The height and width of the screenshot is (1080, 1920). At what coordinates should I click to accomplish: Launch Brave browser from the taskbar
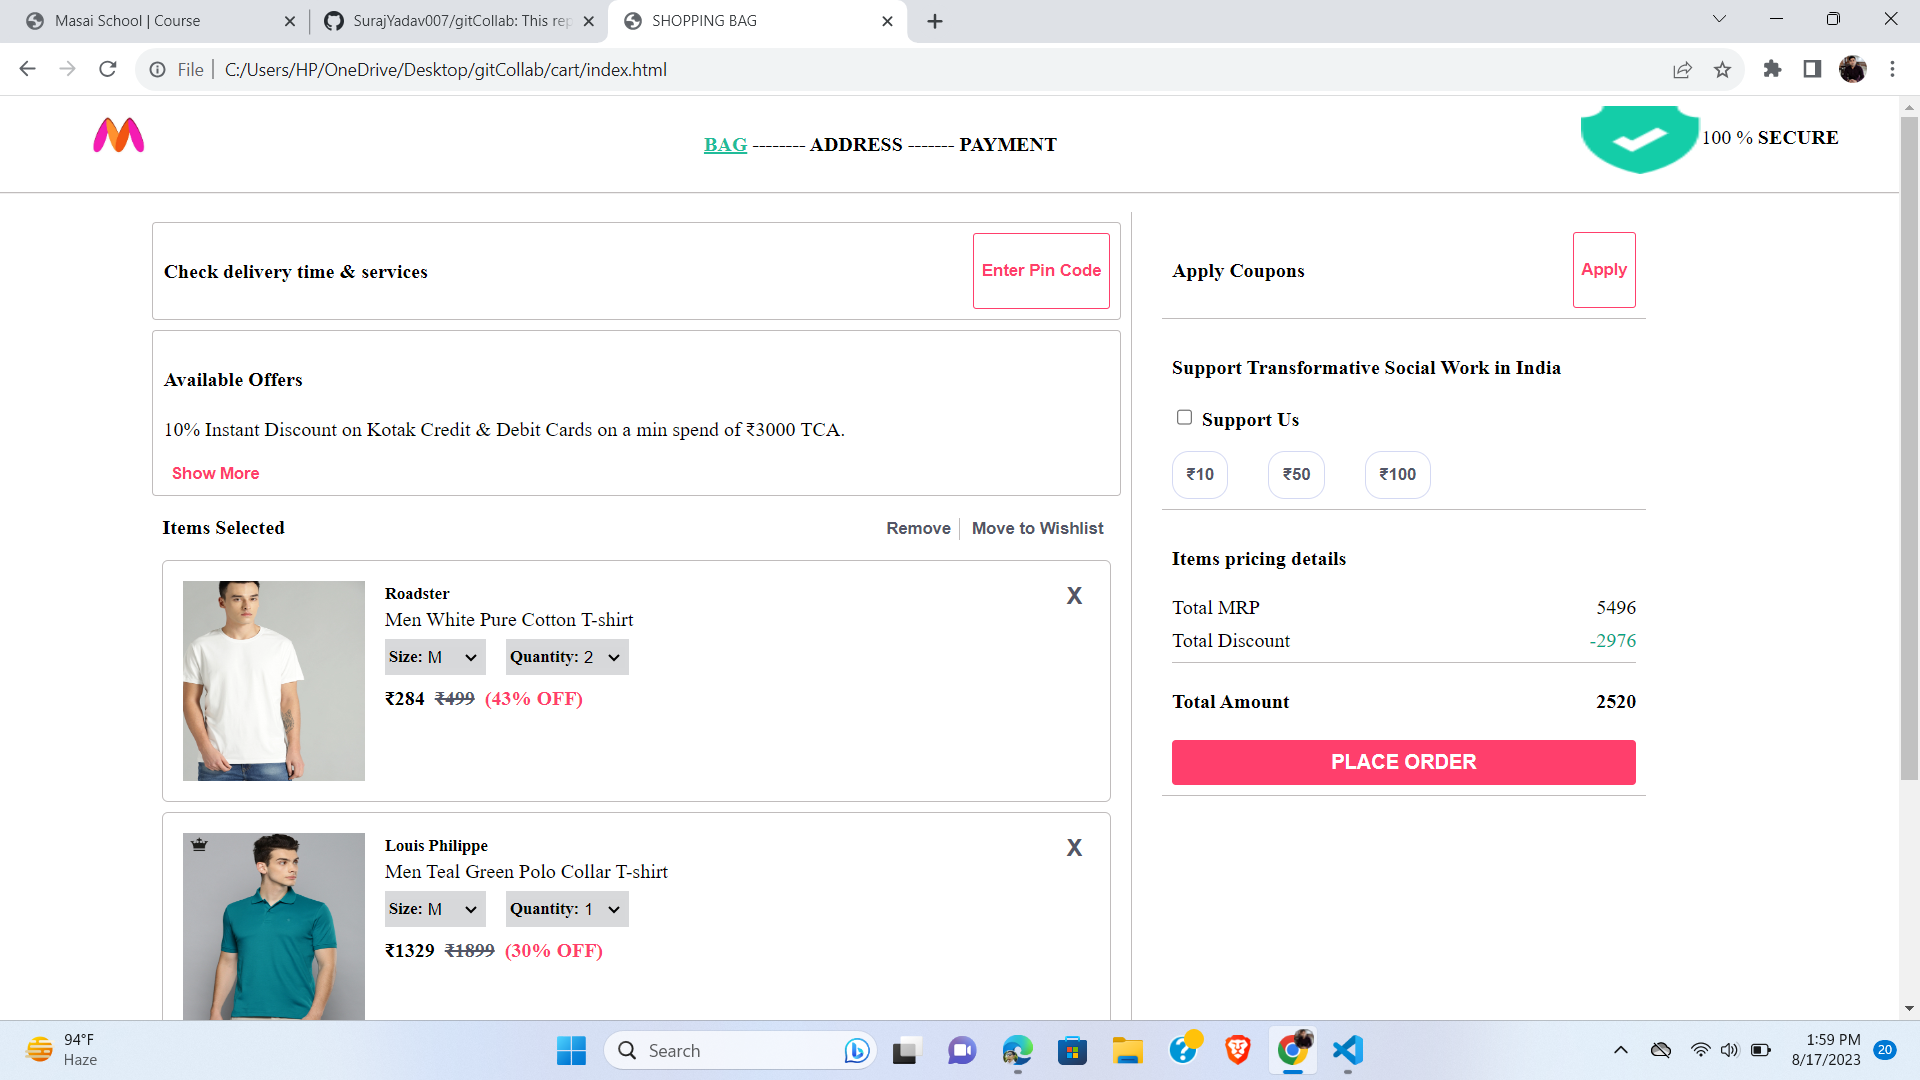1237,1051
